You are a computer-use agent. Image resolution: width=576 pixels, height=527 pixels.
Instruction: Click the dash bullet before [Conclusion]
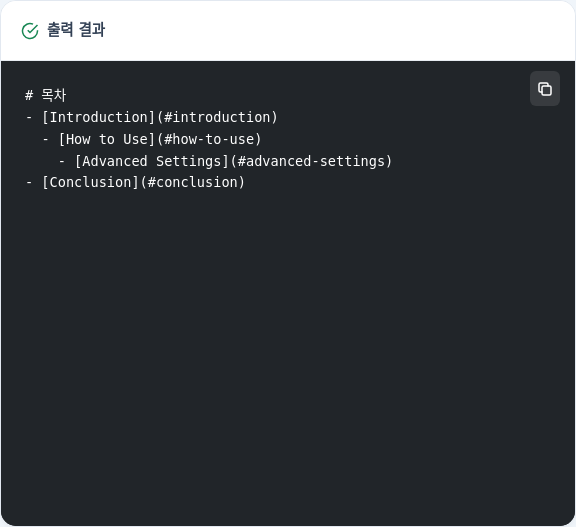coord(29,183)
